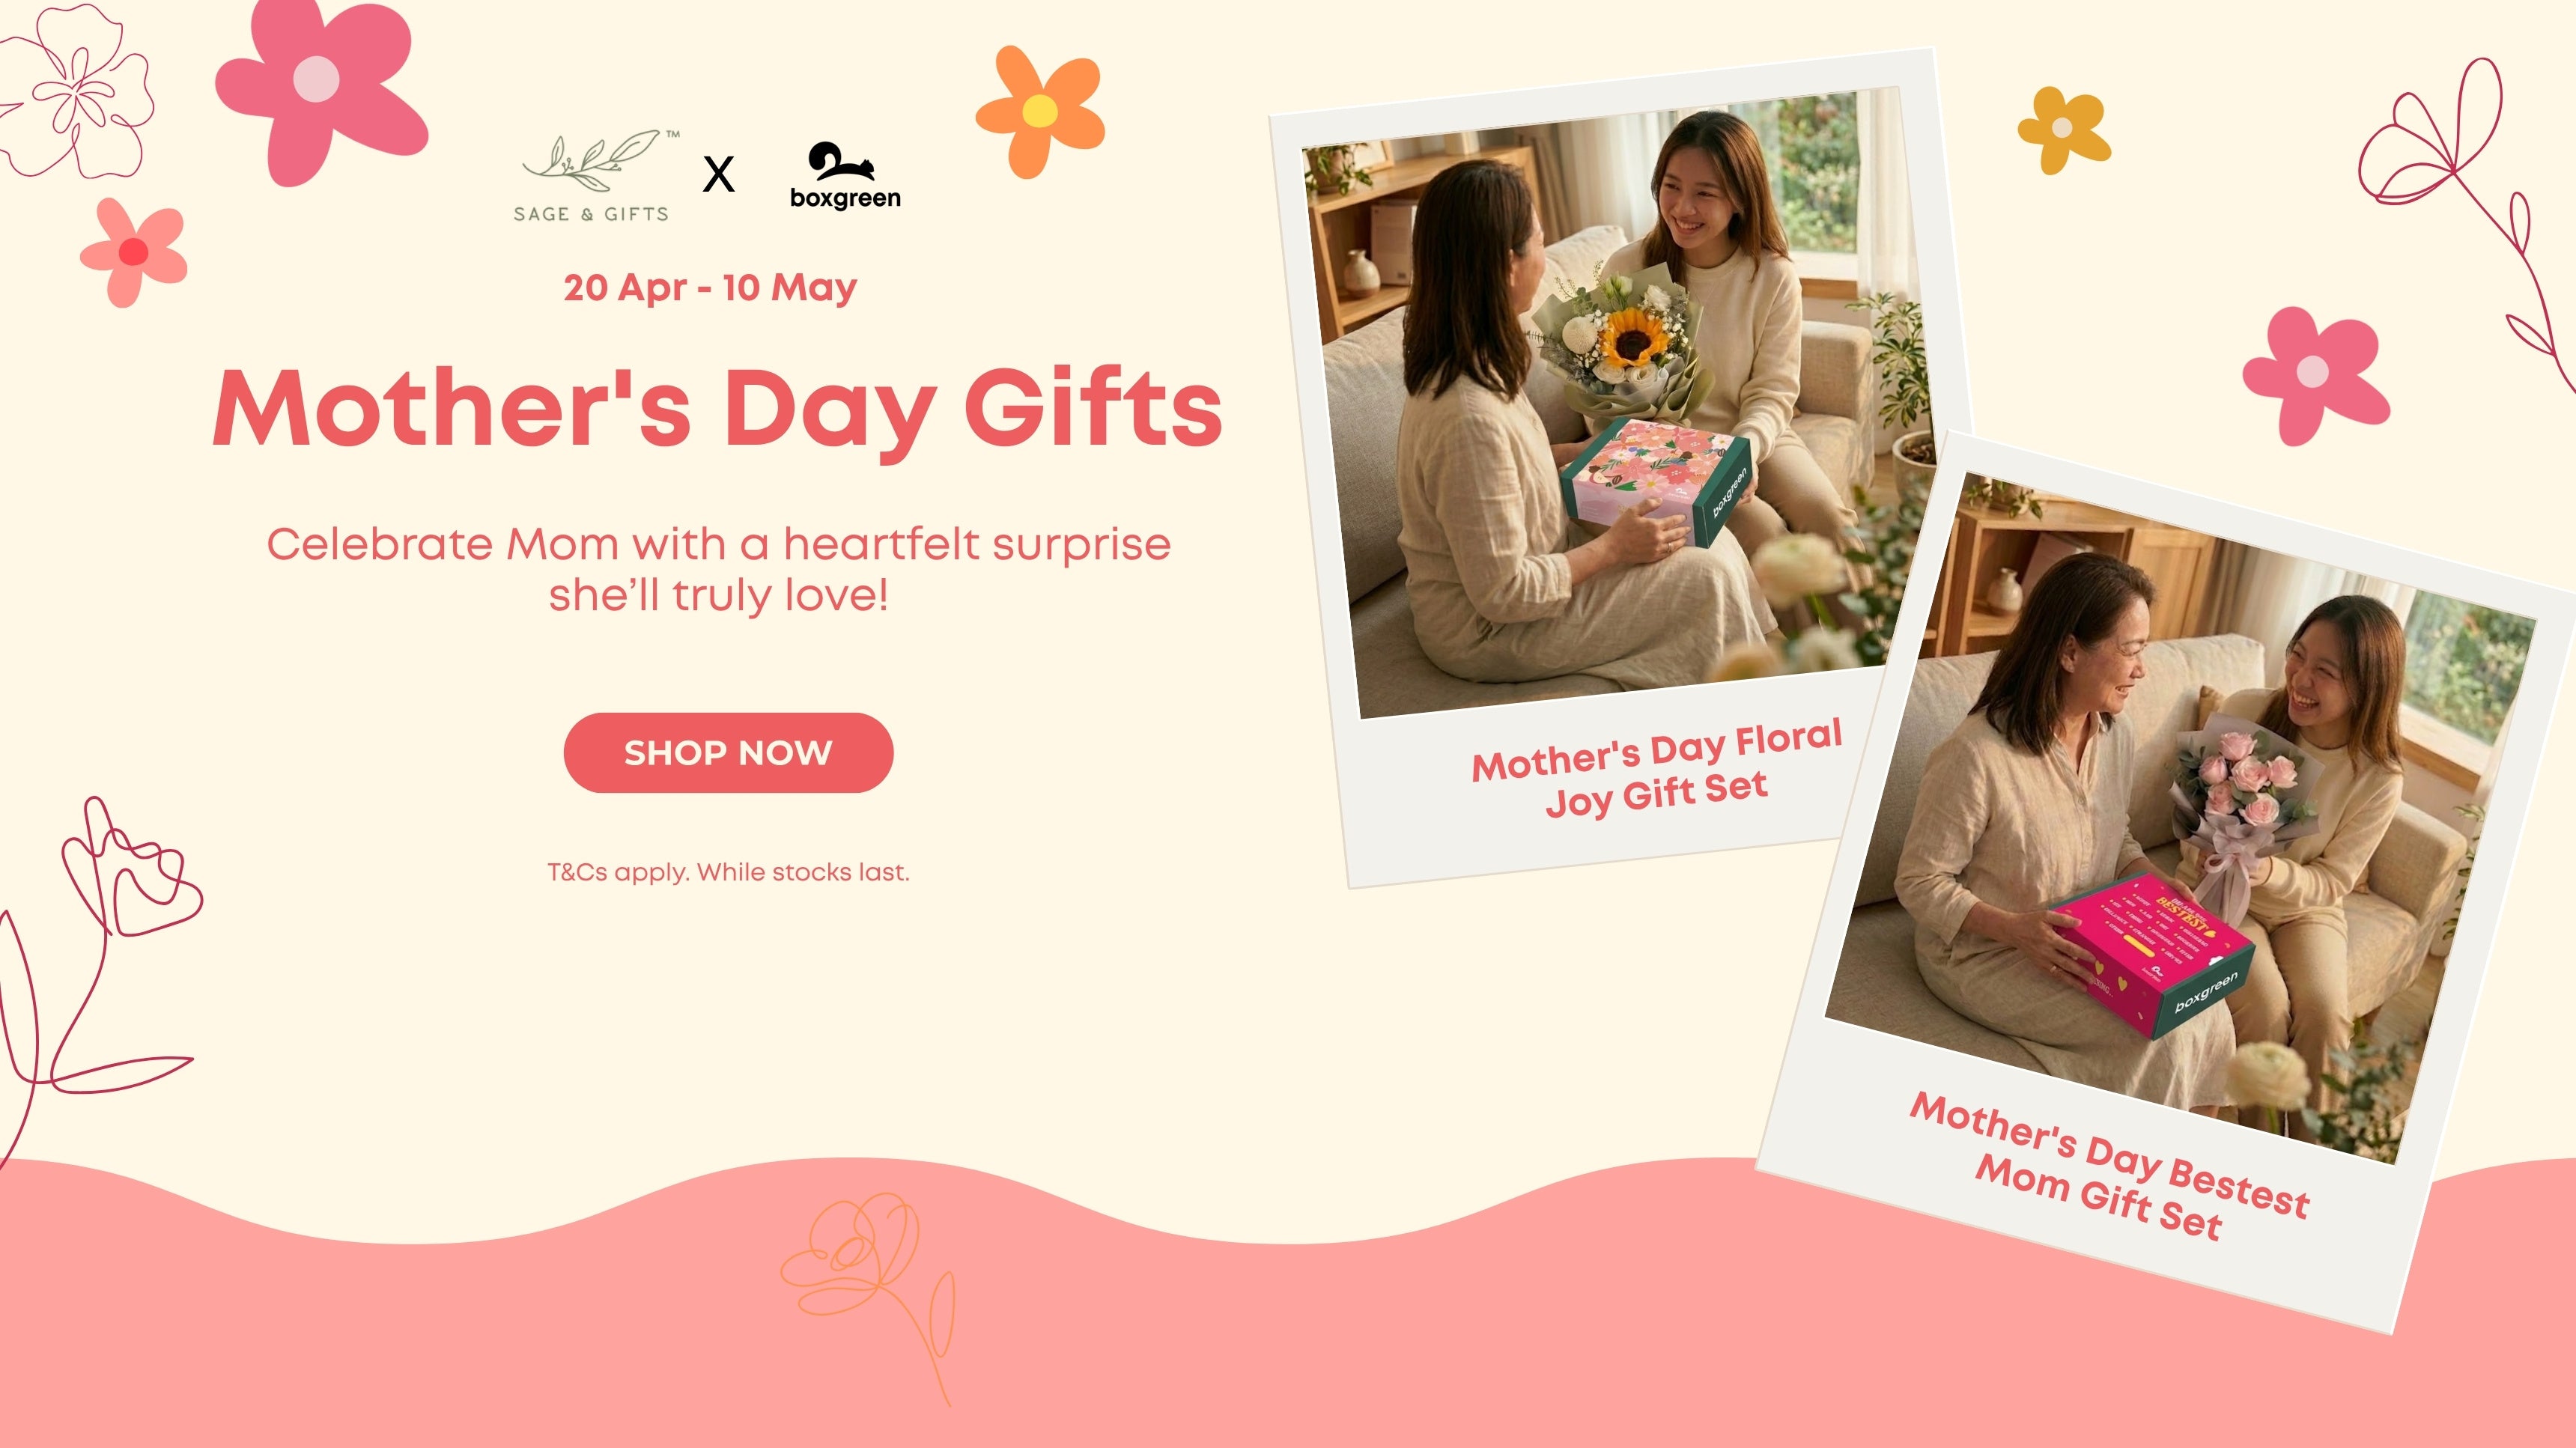The image size is (2576, 1448).
Task: Open the Mother's Day Bestest Mom Gift Set photo
Action: point(2180,820)
